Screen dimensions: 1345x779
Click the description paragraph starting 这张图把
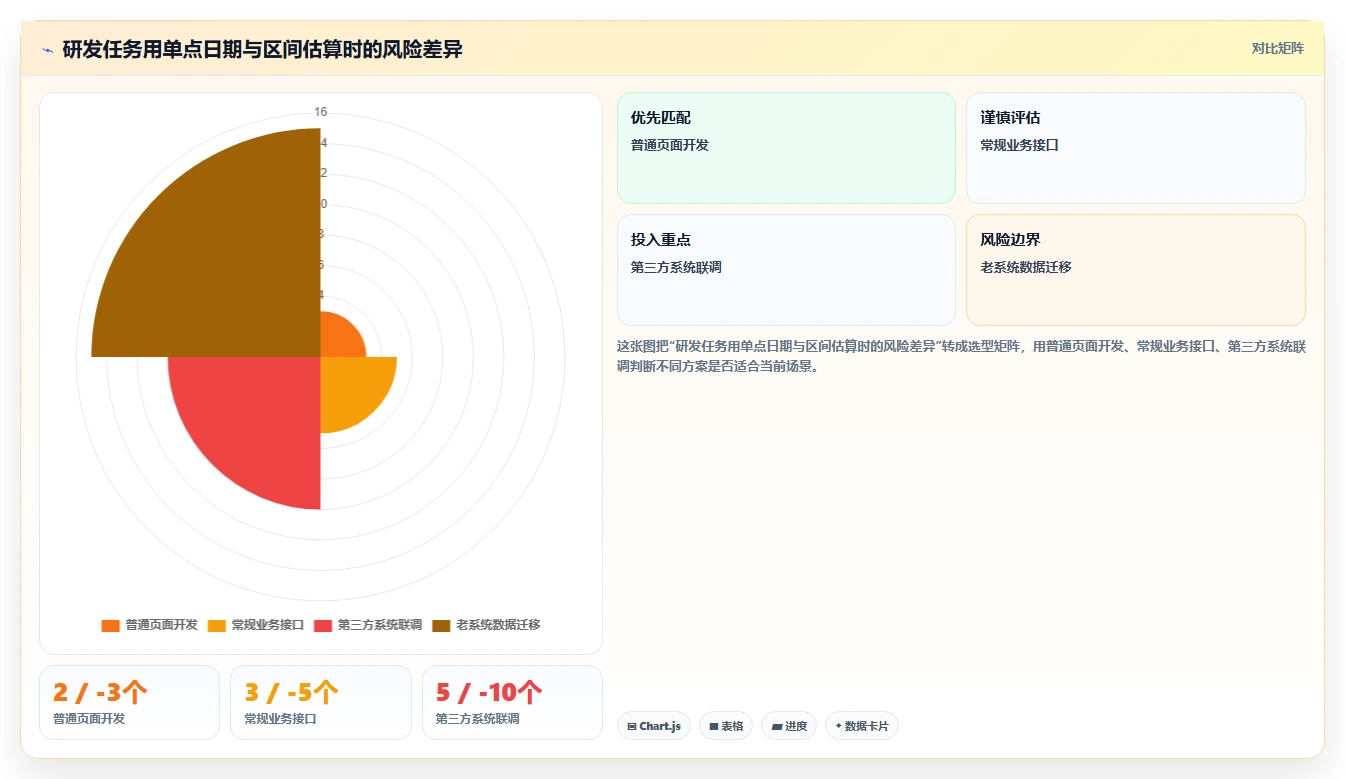coord(961,356)
